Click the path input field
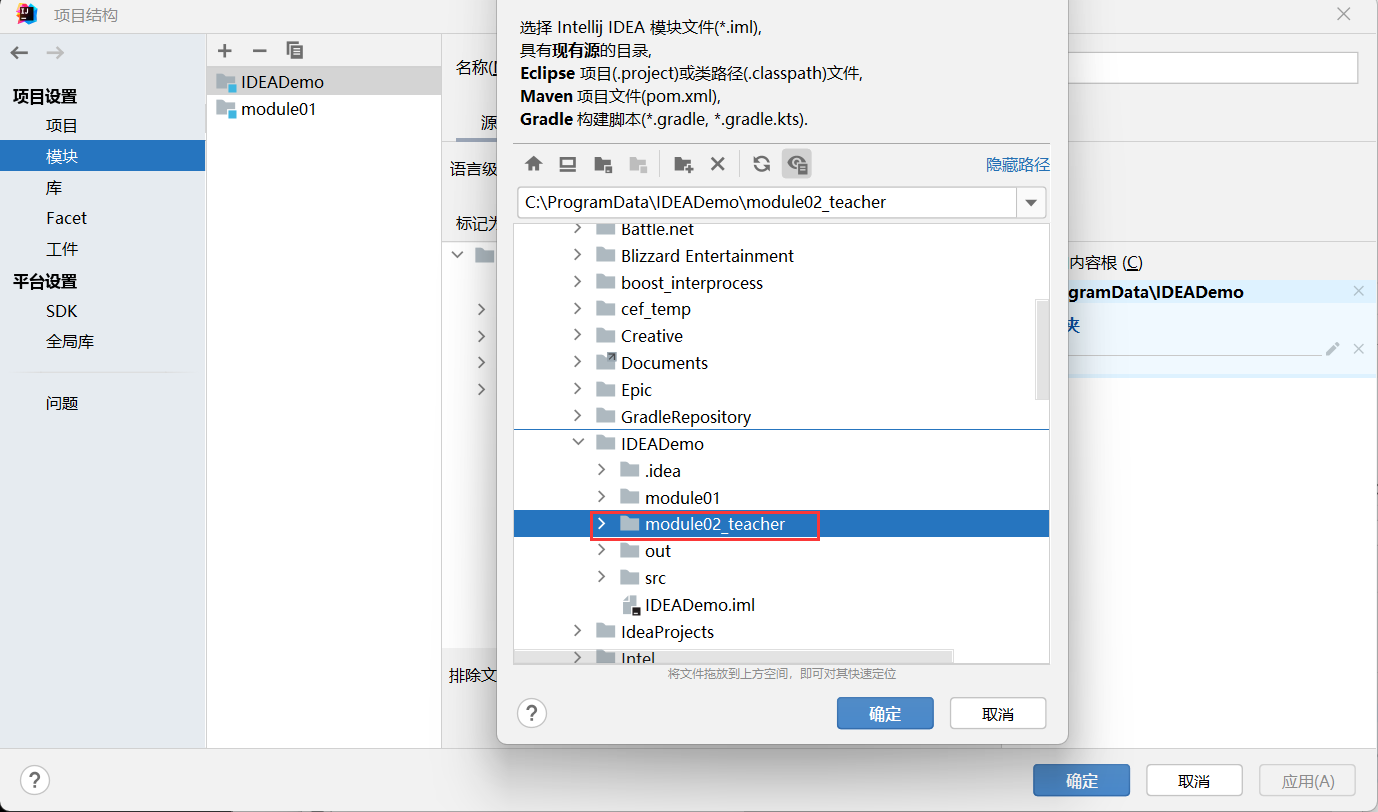 767,202
